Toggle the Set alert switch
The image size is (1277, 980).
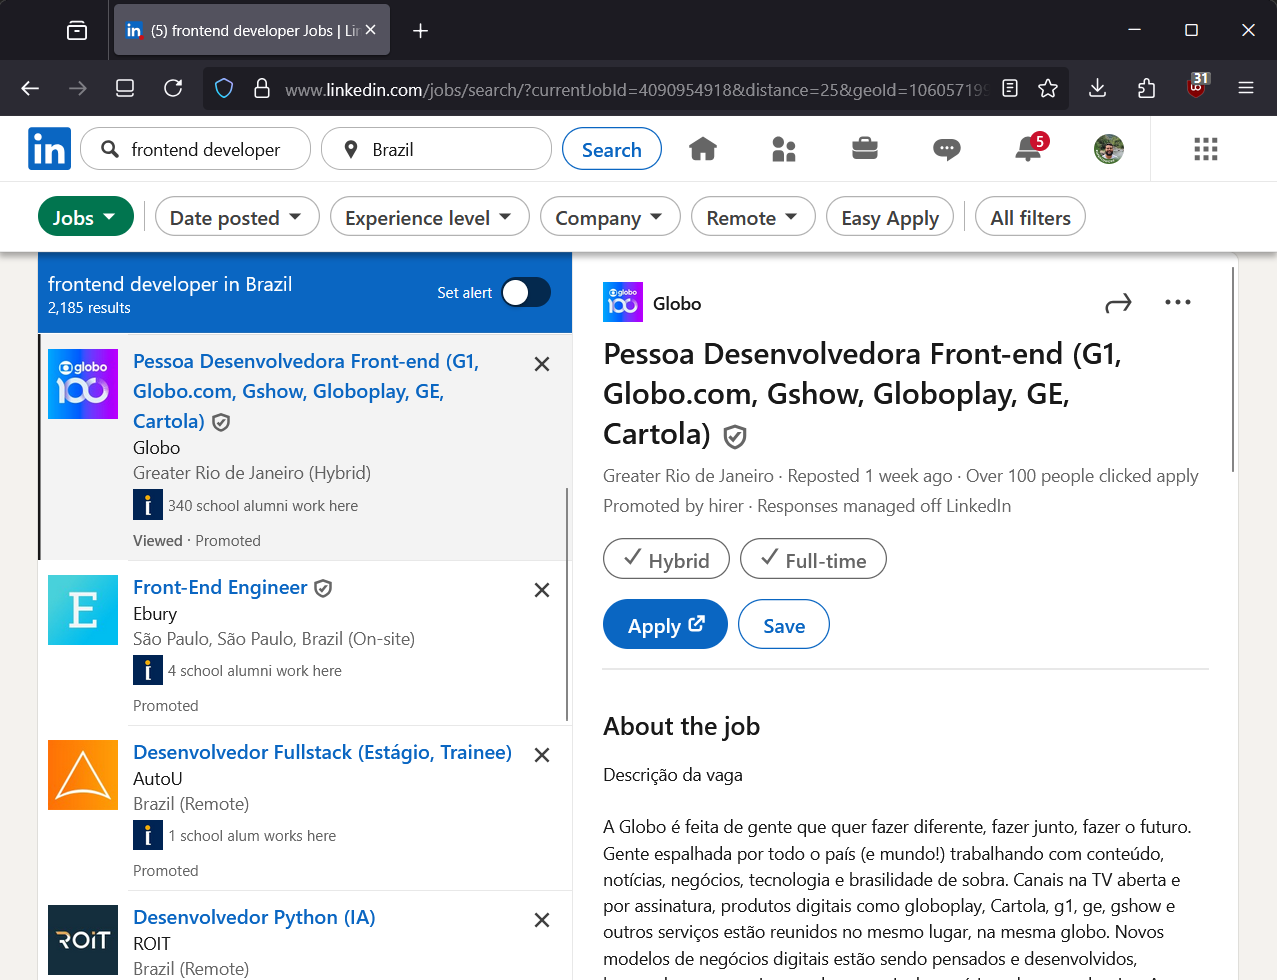pyautogui.click(x=526, y=292)
